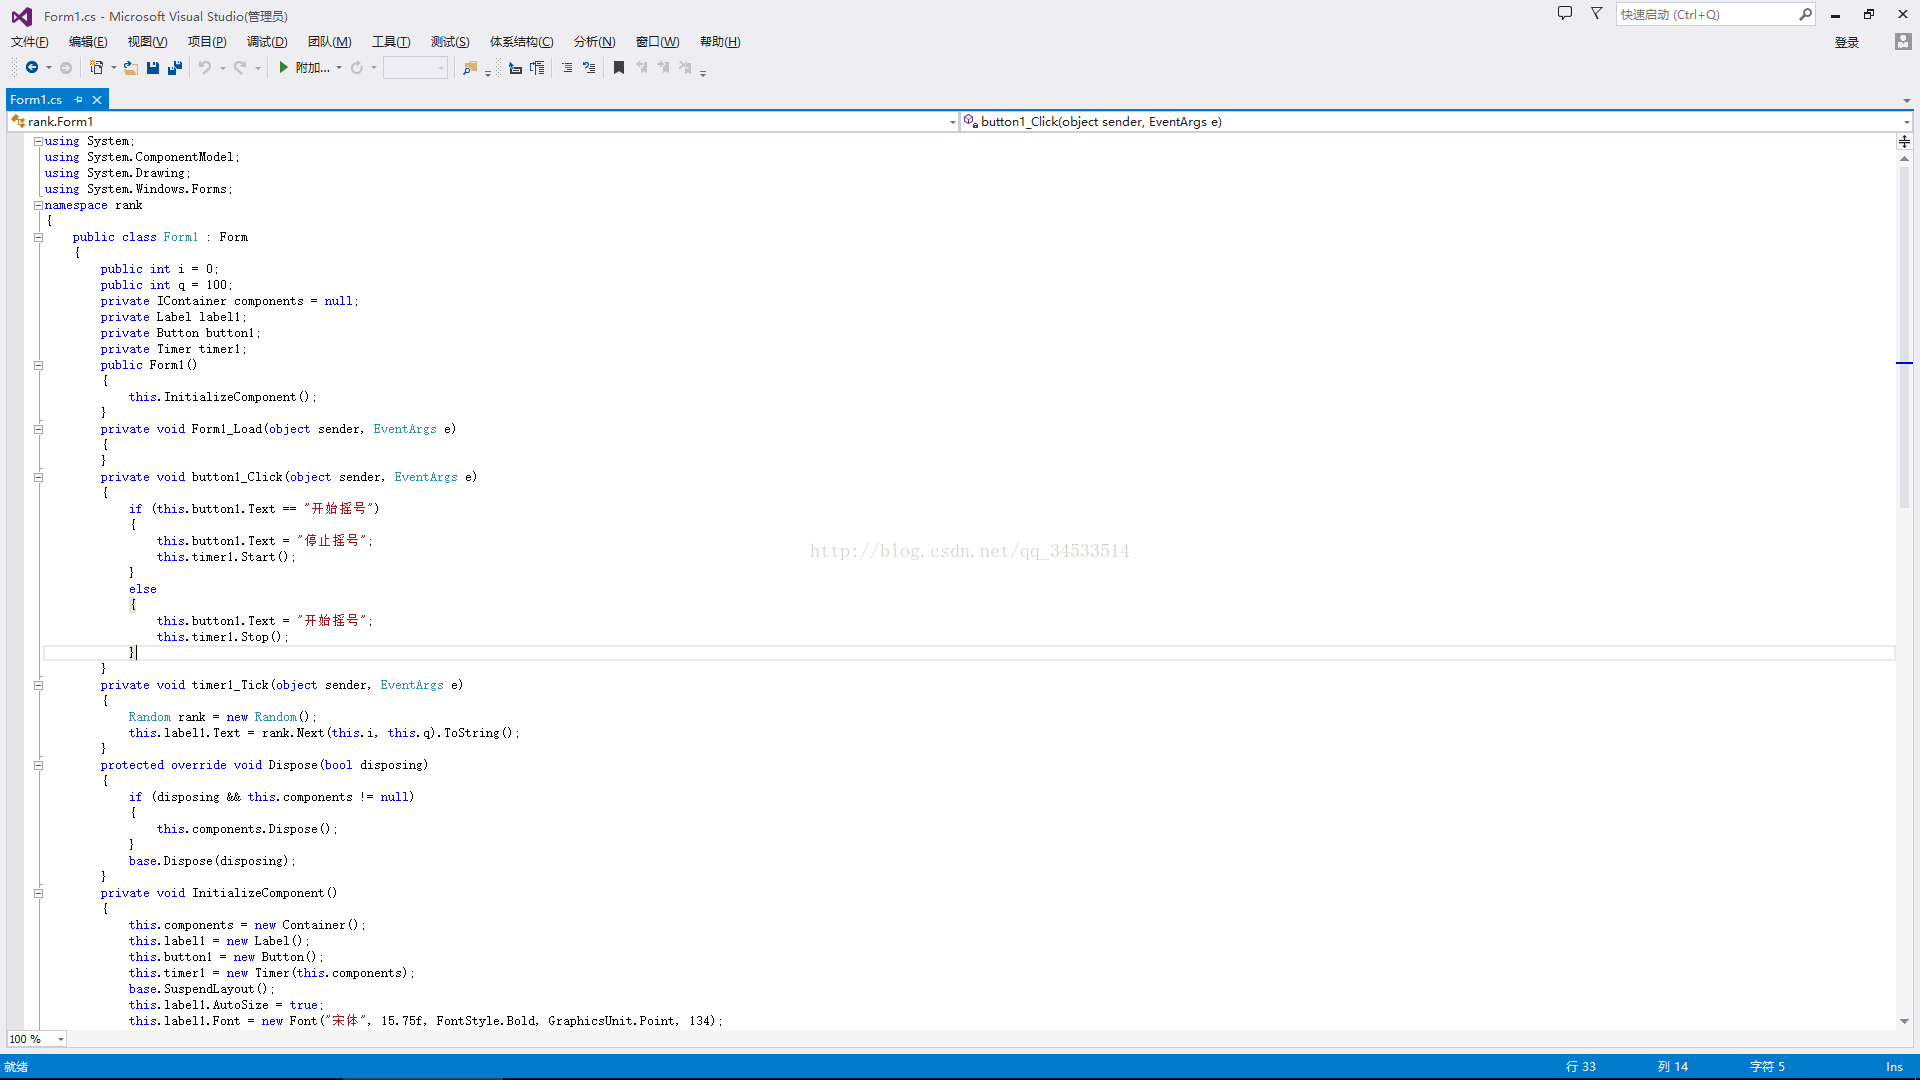Collapse the button1_Click method
The image size is (1920, 1080).
(x=38, y=477)
